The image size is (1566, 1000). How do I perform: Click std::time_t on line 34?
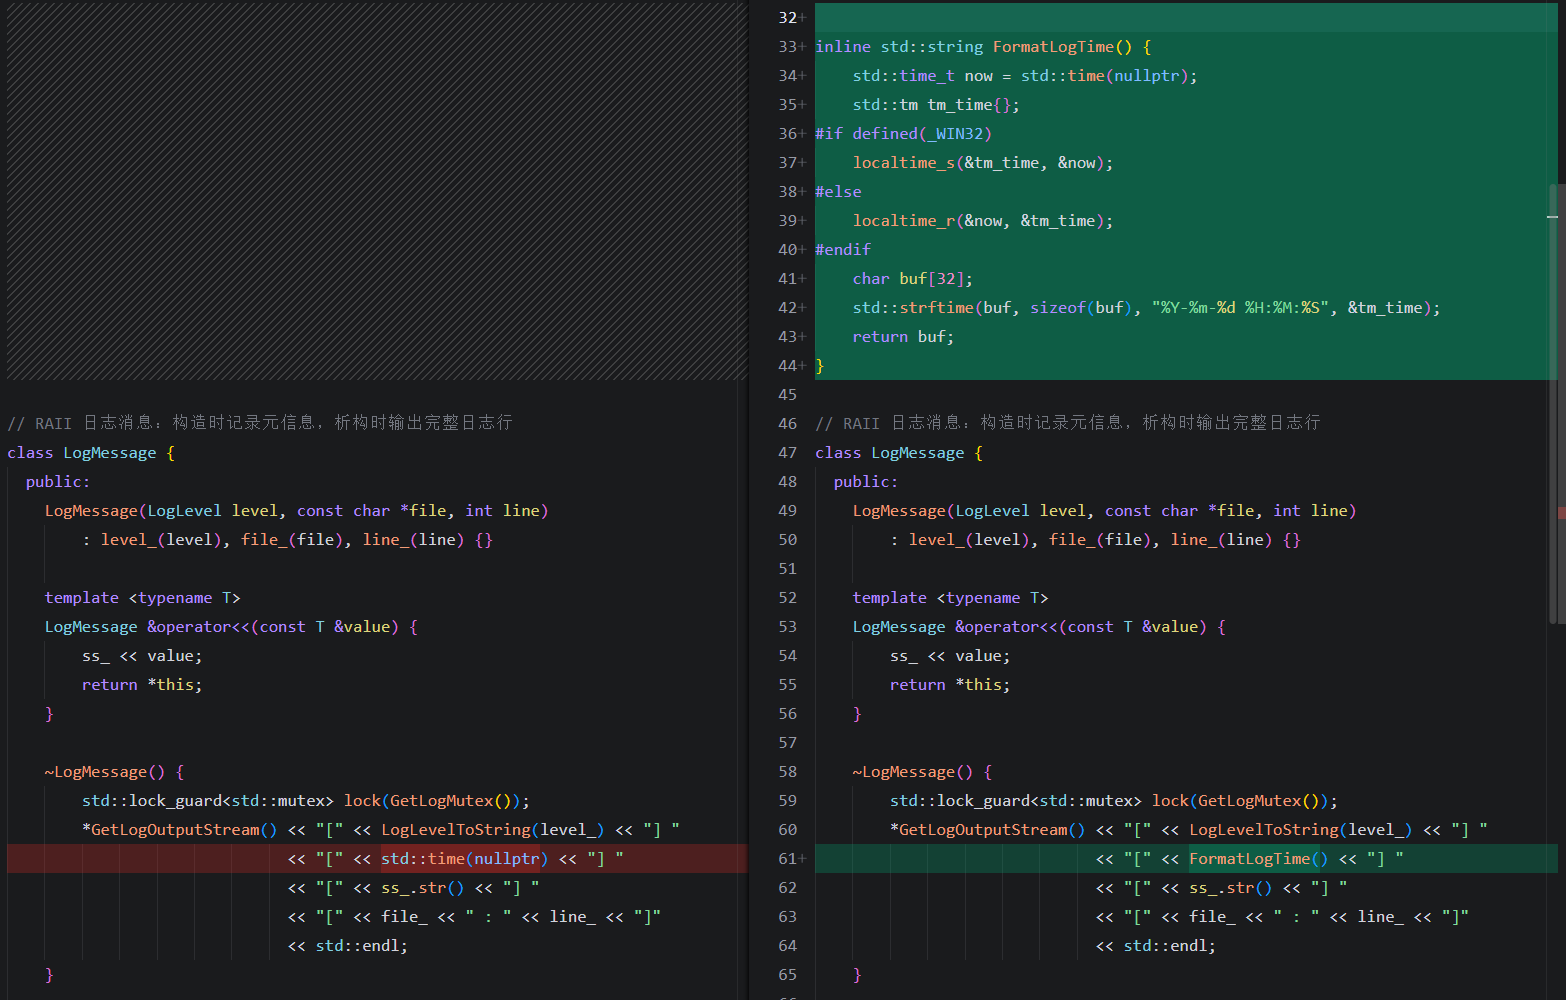[x=903, y=76]
